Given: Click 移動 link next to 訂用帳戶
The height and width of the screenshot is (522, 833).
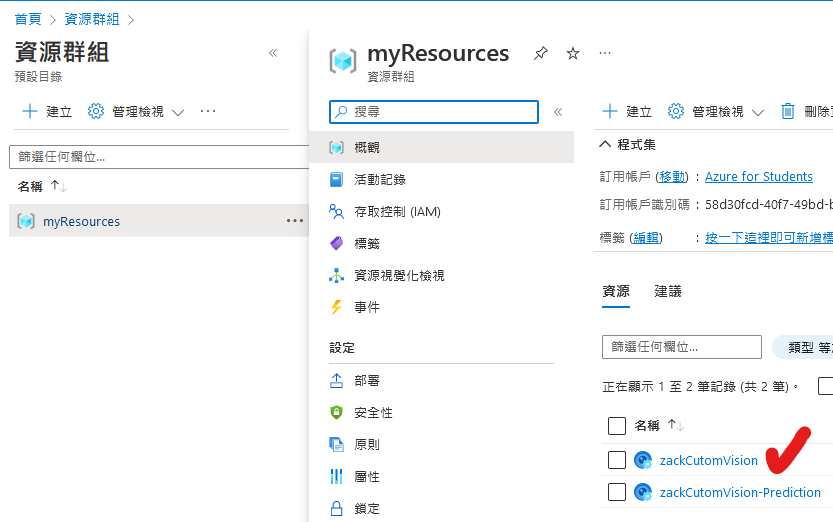Looking at the screenshot, I should [672, 176].
